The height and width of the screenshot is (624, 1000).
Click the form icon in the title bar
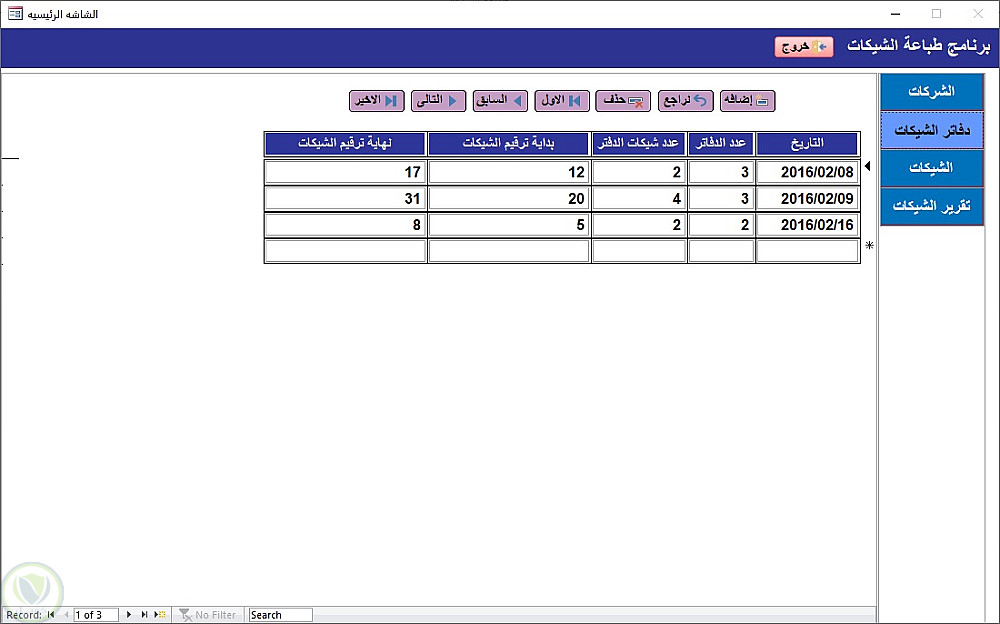[x=15, y=13]
